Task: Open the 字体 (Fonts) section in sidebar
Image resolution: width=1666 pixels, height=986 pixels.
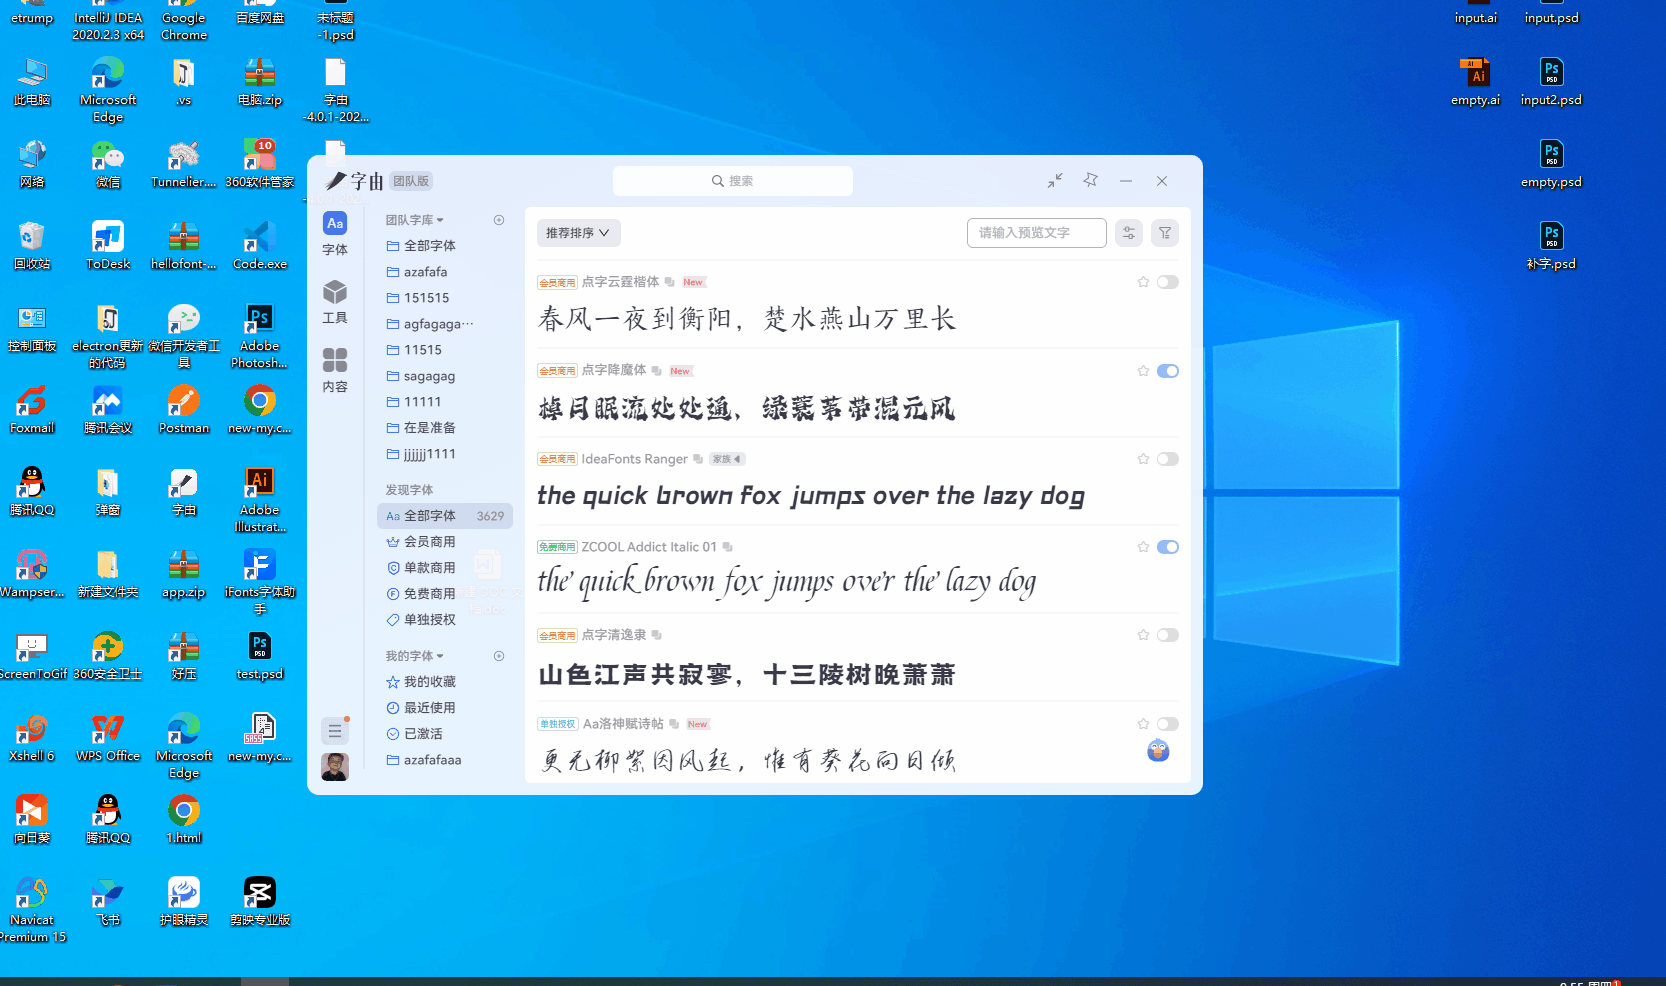Action: 335,234
